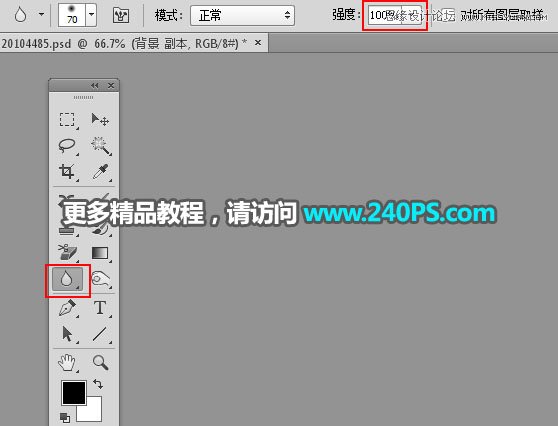Select the Magic Wand tool
Screen dimensions: 558x426
point(101,146)
